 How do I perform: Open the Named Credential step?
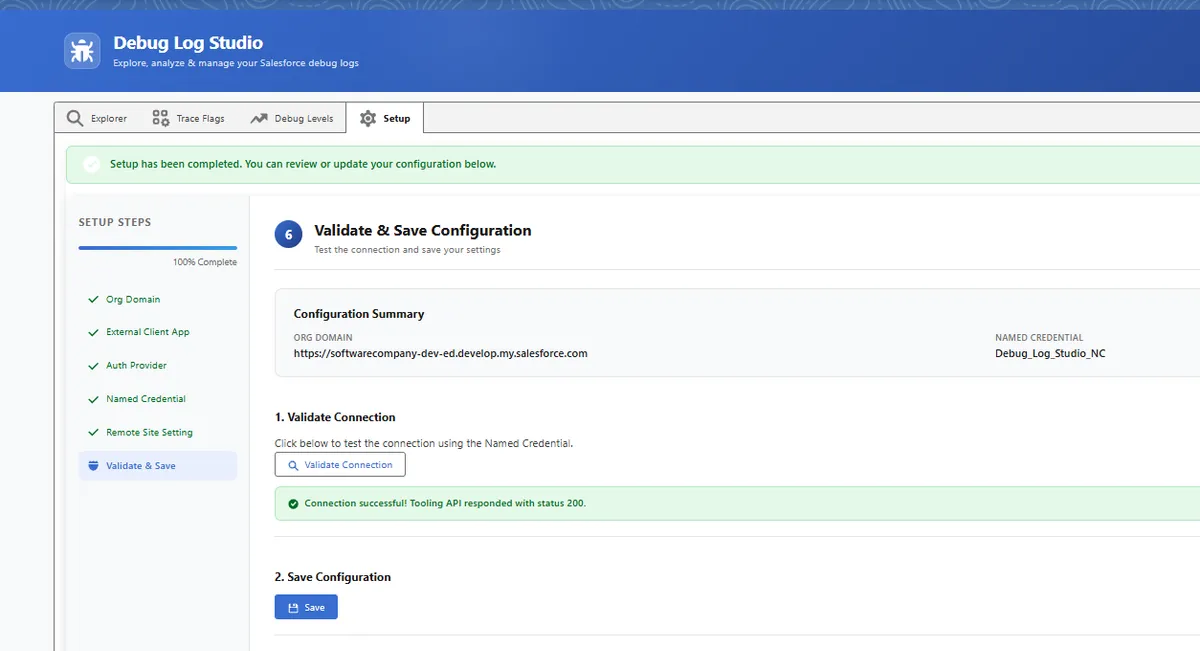(x=158, y=399)
